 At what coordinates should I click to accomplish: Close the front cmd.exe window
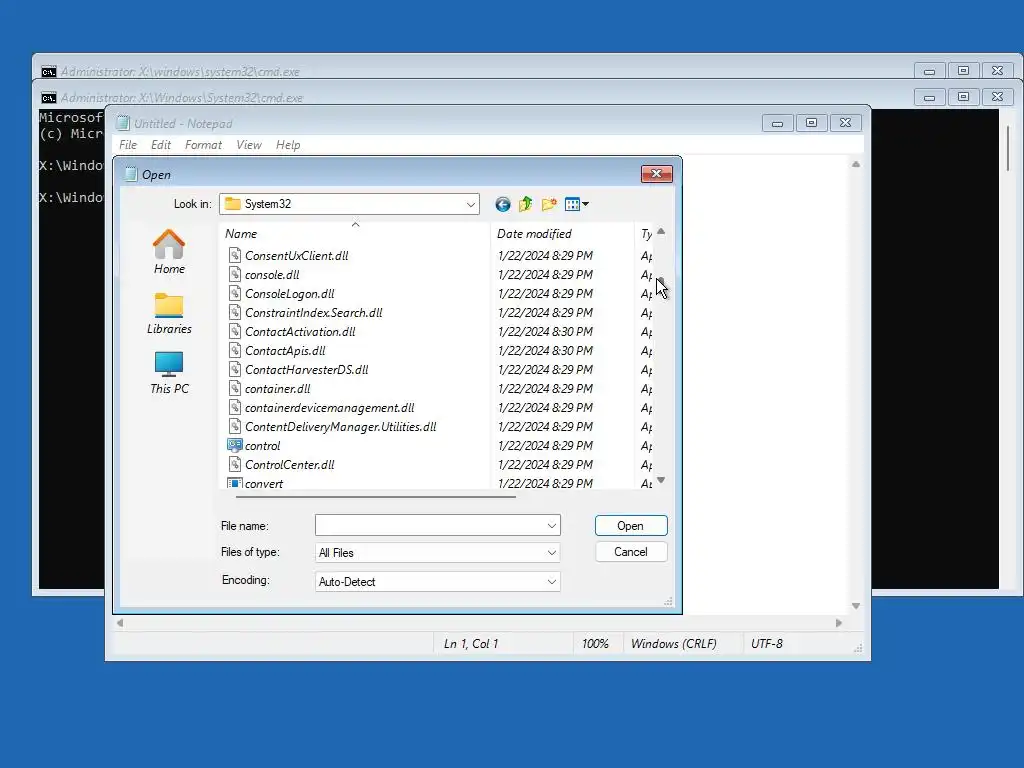[997, 97]
